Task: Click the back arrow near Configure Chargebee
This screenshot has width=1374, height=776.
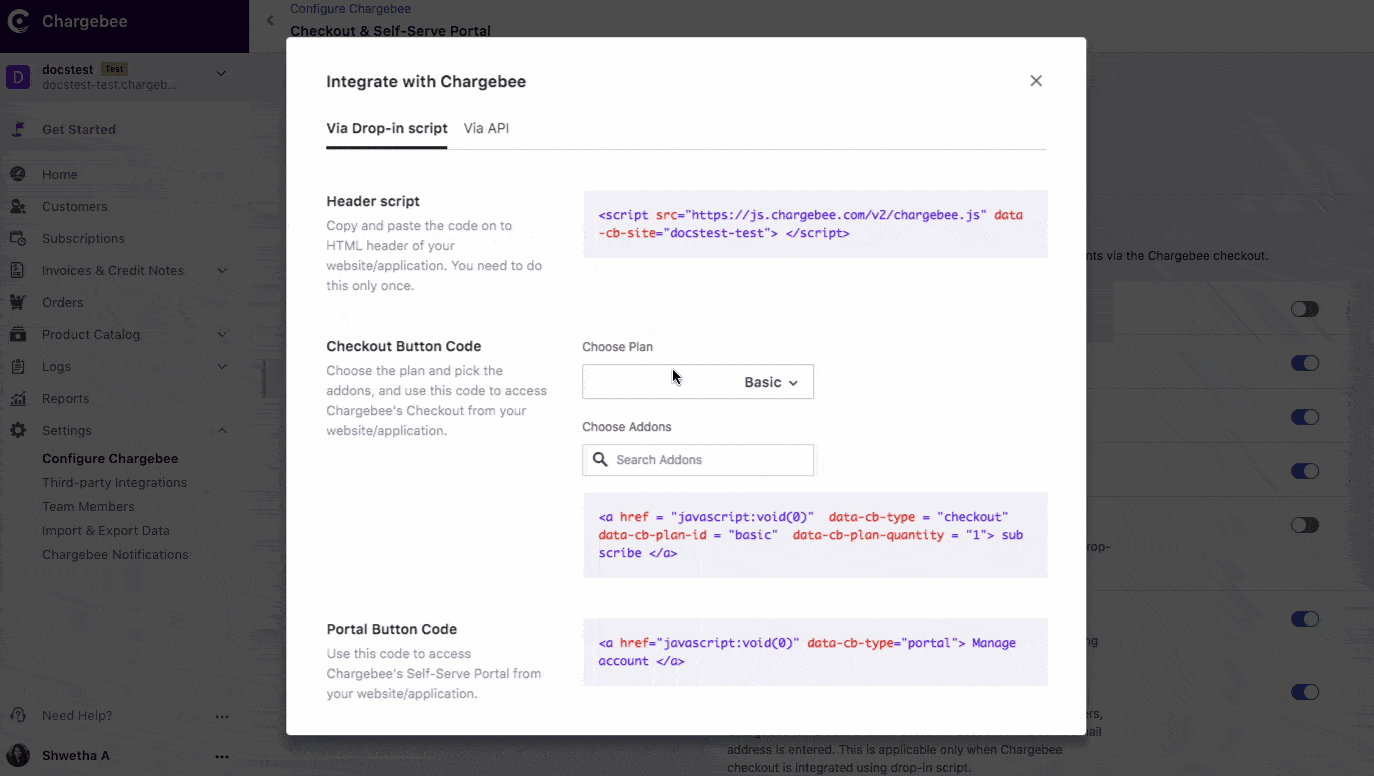Action: 270,20
